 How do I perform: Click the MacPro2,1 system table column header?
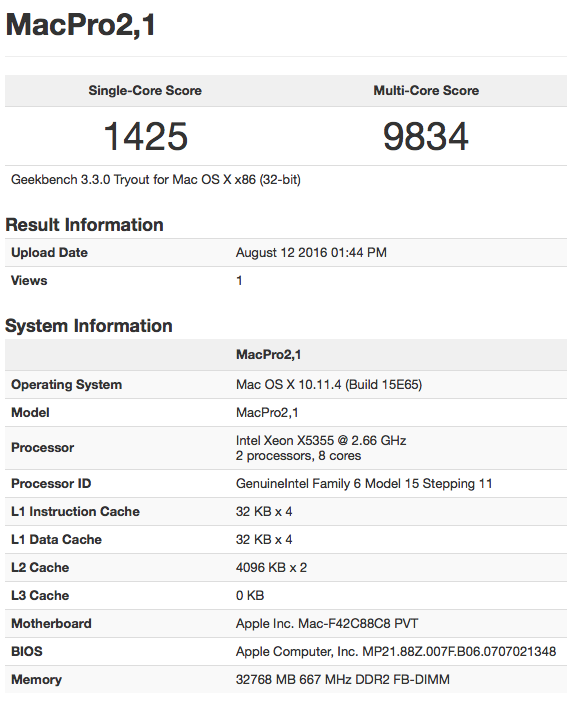[x=268, y=355]
